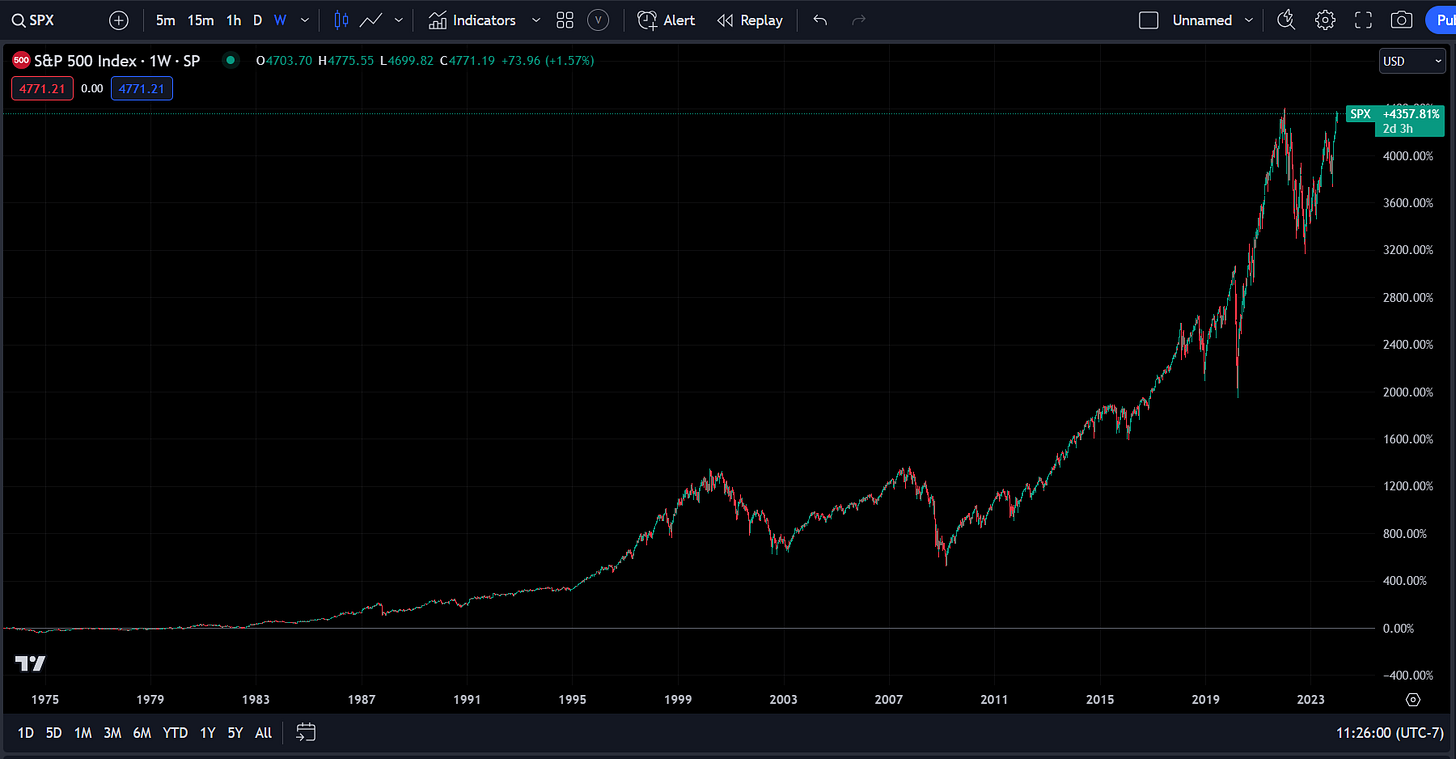Click the circled V toolbar icon
Screen dimensions: 1456x759
[598, 20]
